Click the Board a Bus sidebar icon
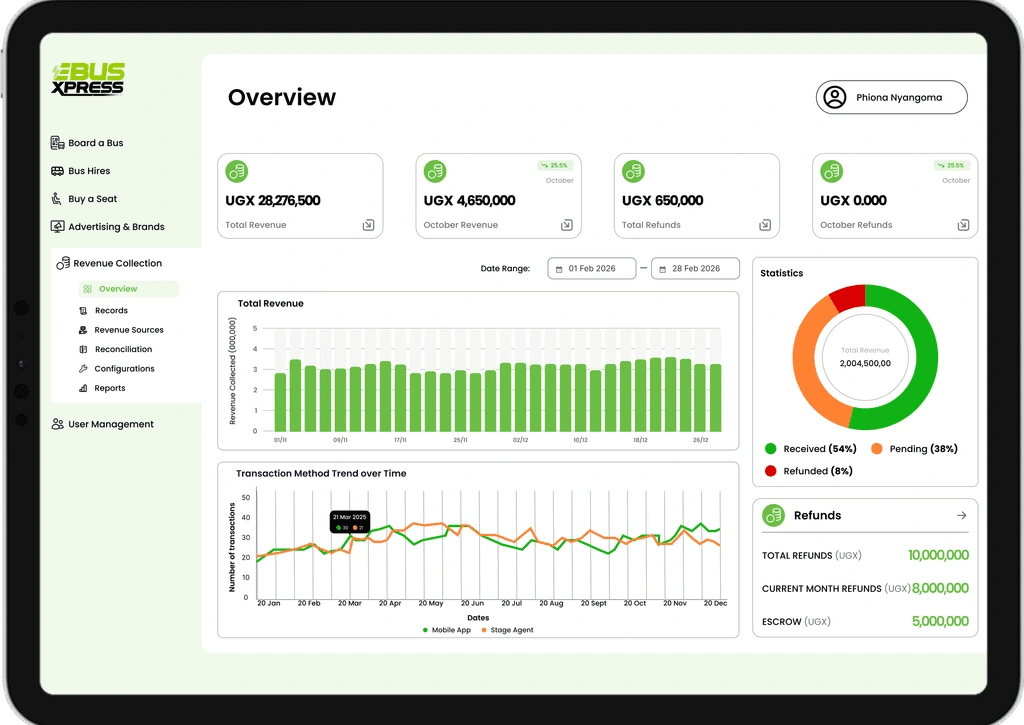 pyautogui.click(x=57, y=142)
